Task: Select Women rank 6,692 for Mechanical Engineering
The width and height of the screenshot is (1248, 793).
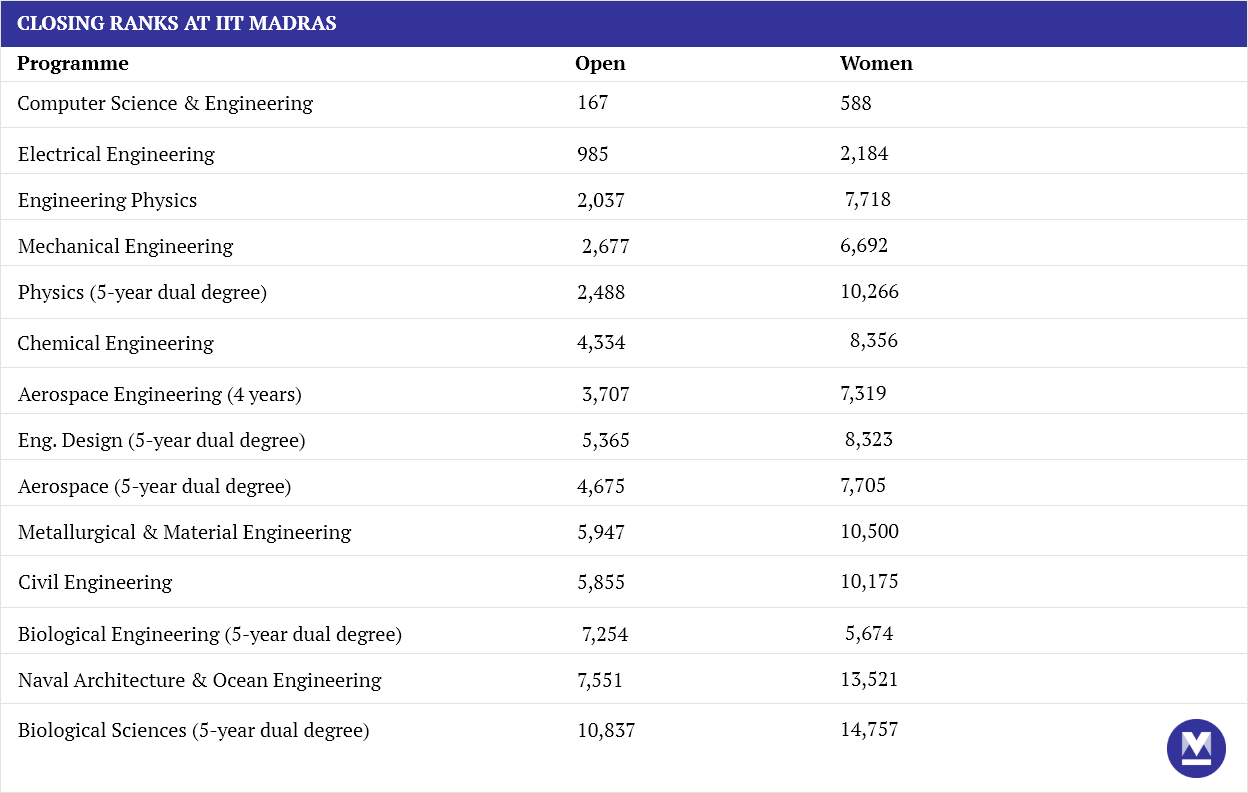Action: 864,246
